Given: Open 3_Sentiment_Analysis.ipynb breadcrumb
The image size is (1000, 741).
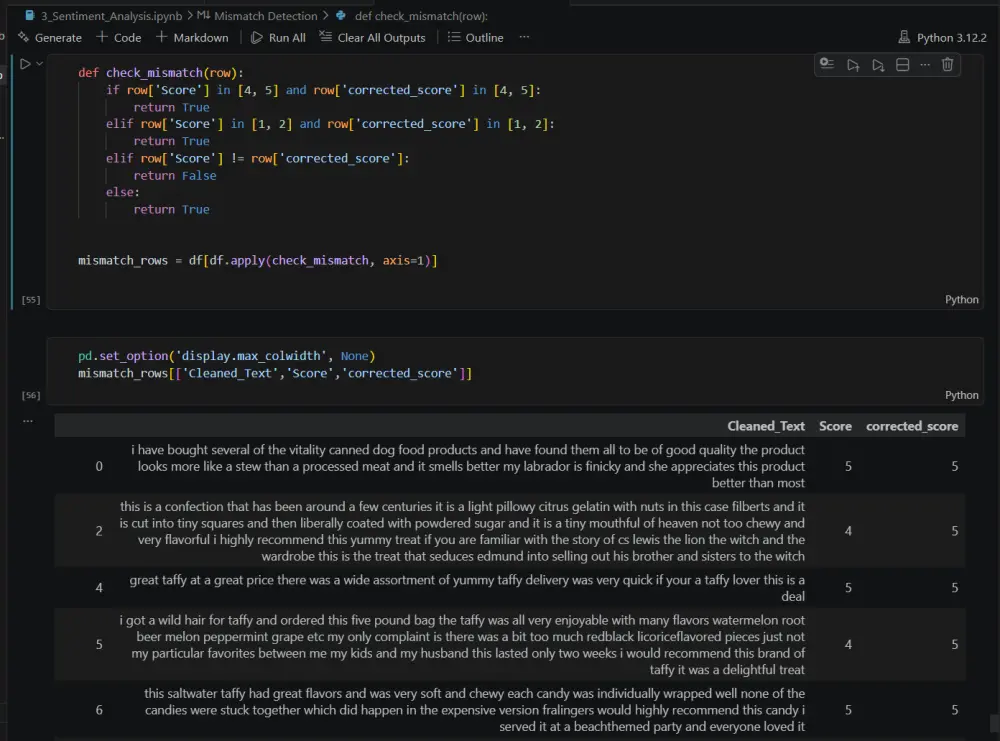Looking at the screenshot, I should click(x=112, y=16).
